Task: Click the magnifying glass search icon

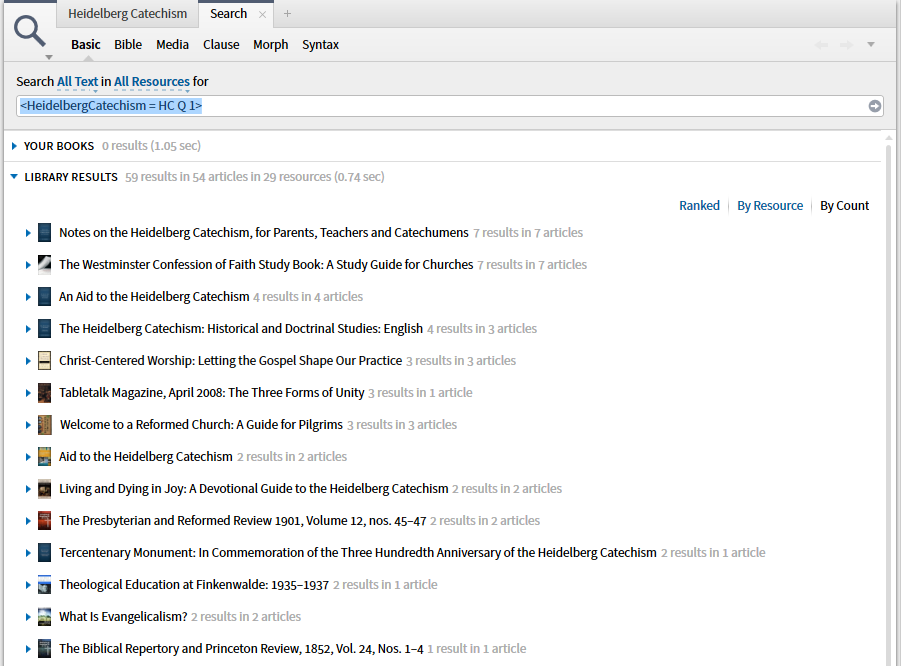Action: (29, 31)
